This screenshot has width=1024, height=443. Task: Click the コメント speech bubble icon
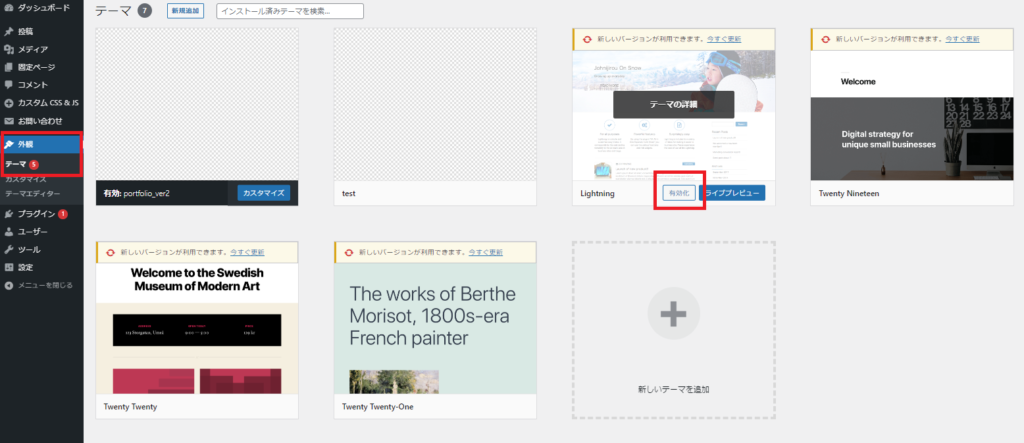pos(9,85)
